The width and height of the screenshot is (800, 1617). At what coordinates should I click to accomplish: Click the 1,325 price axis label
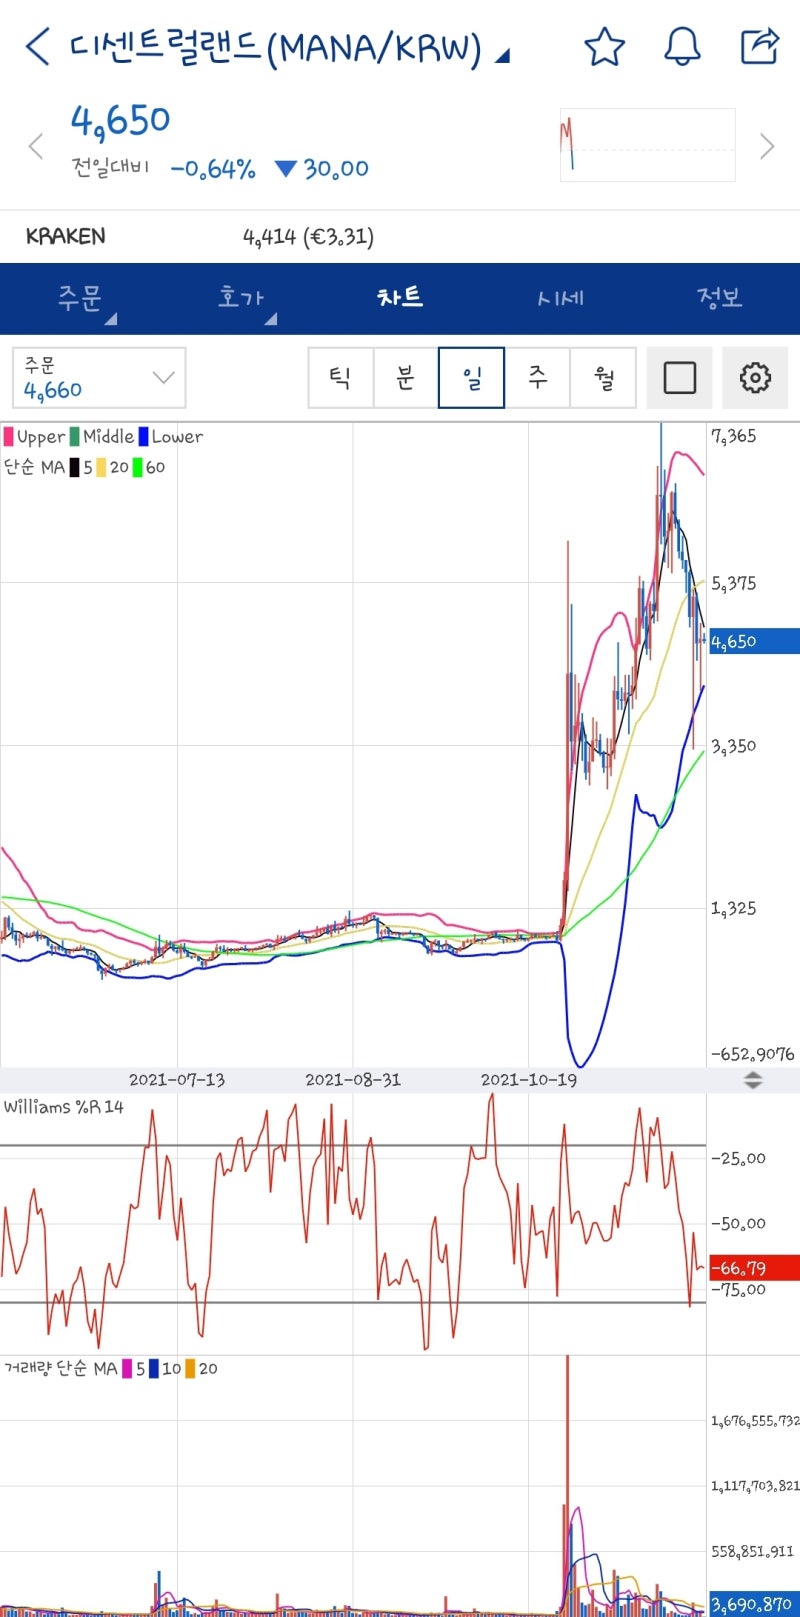point(734,908)
